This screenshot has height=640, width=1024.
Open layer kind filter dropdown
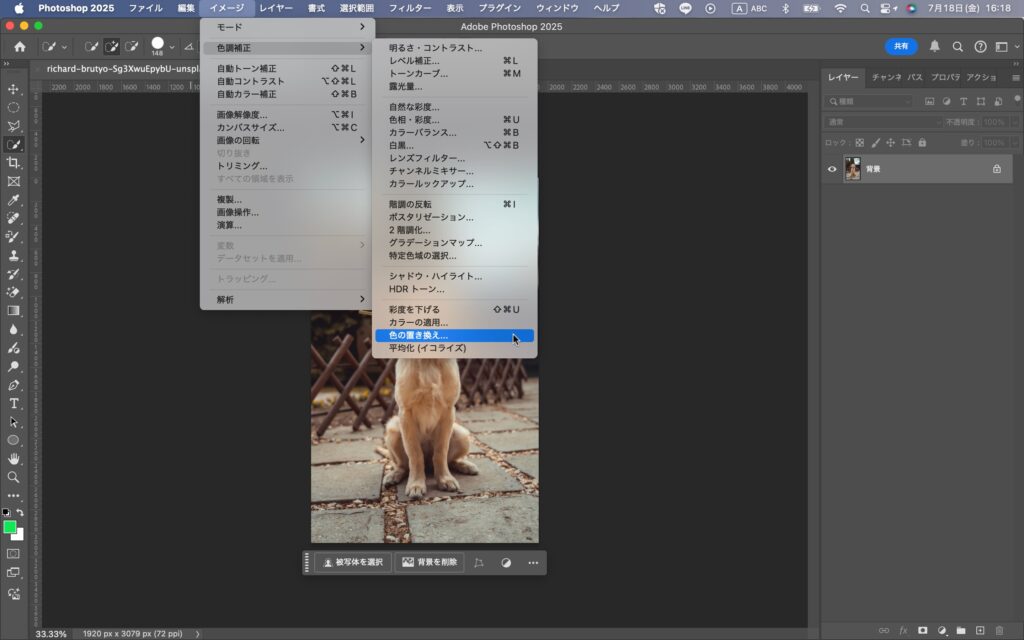(869, 101)
